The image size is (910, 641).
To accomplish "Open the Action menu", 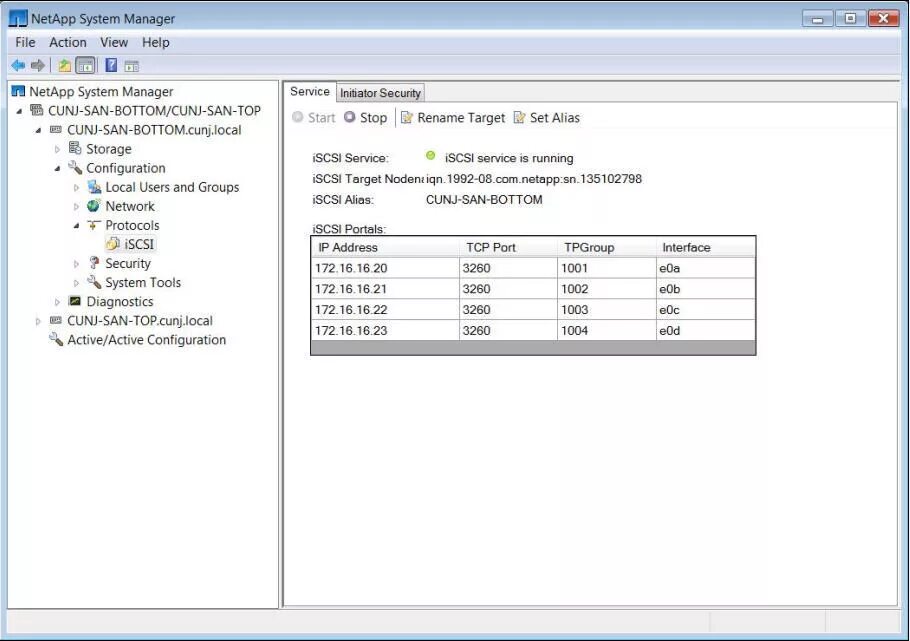I will pos(67,42).
